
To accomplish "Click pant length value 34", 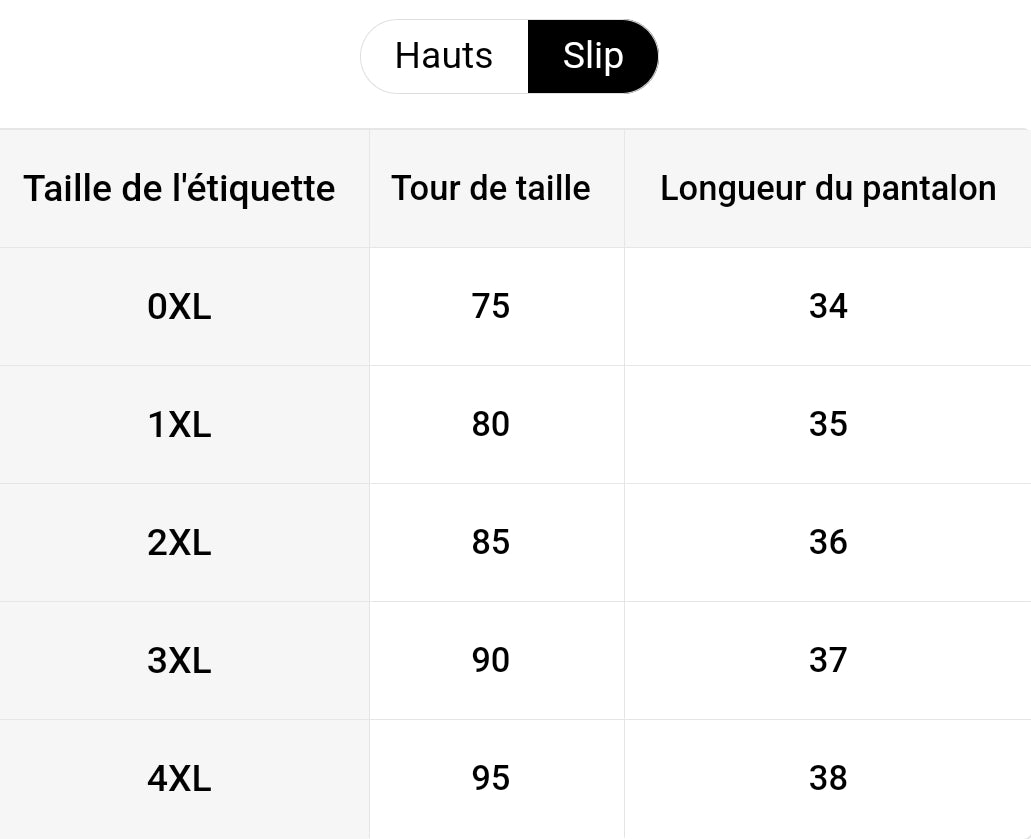I will (x=828, y=306).
